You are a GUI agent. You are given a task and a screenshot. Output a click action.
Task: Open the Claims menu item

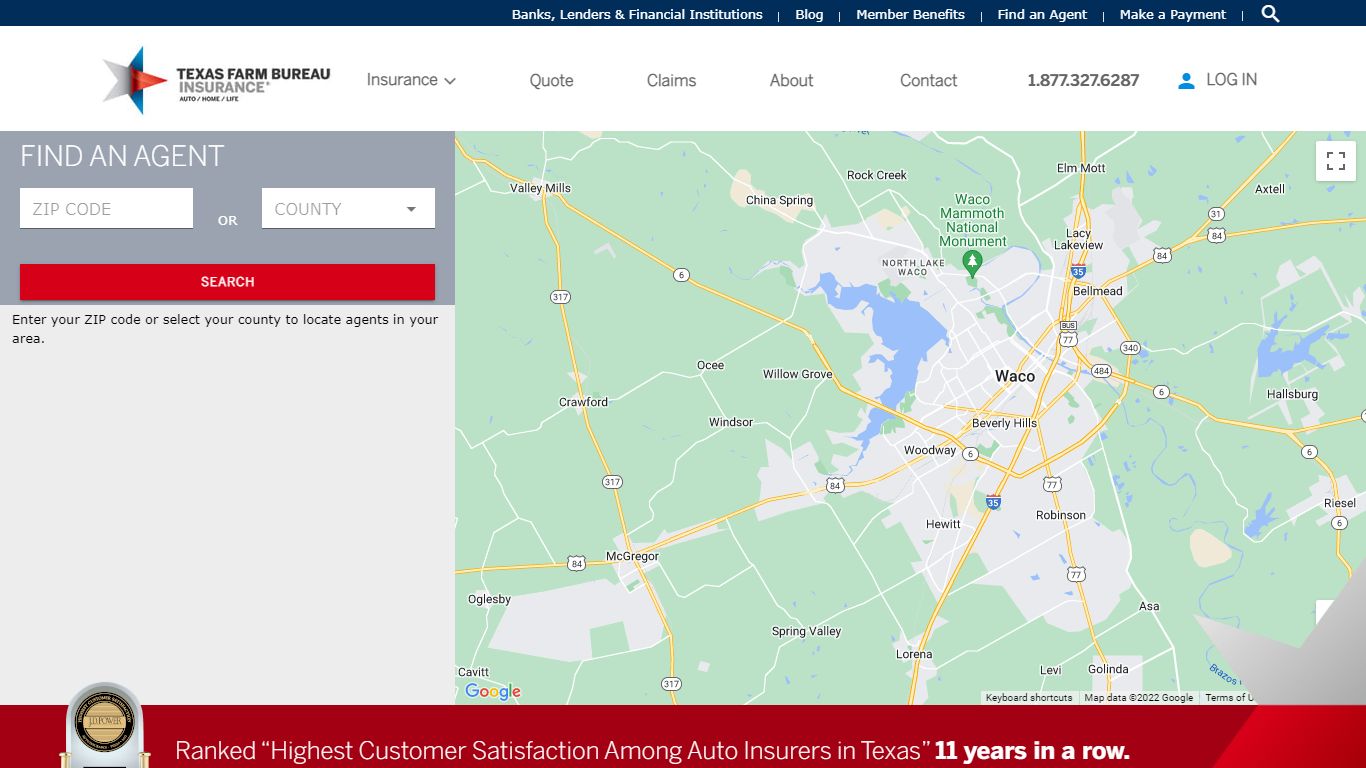pyautogui.click(x=671, y=80)
